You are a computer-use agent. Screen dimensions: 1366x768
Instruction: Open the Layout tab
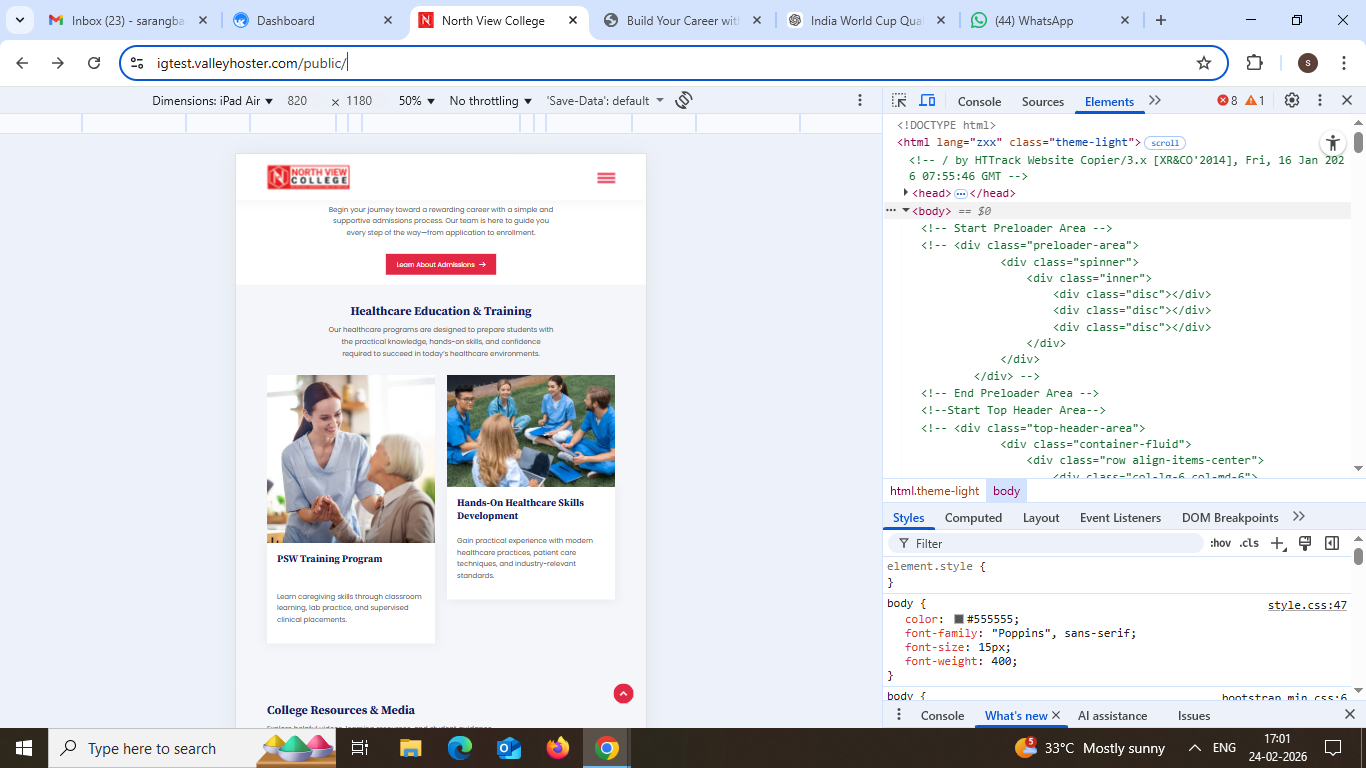click(1041, 518)
